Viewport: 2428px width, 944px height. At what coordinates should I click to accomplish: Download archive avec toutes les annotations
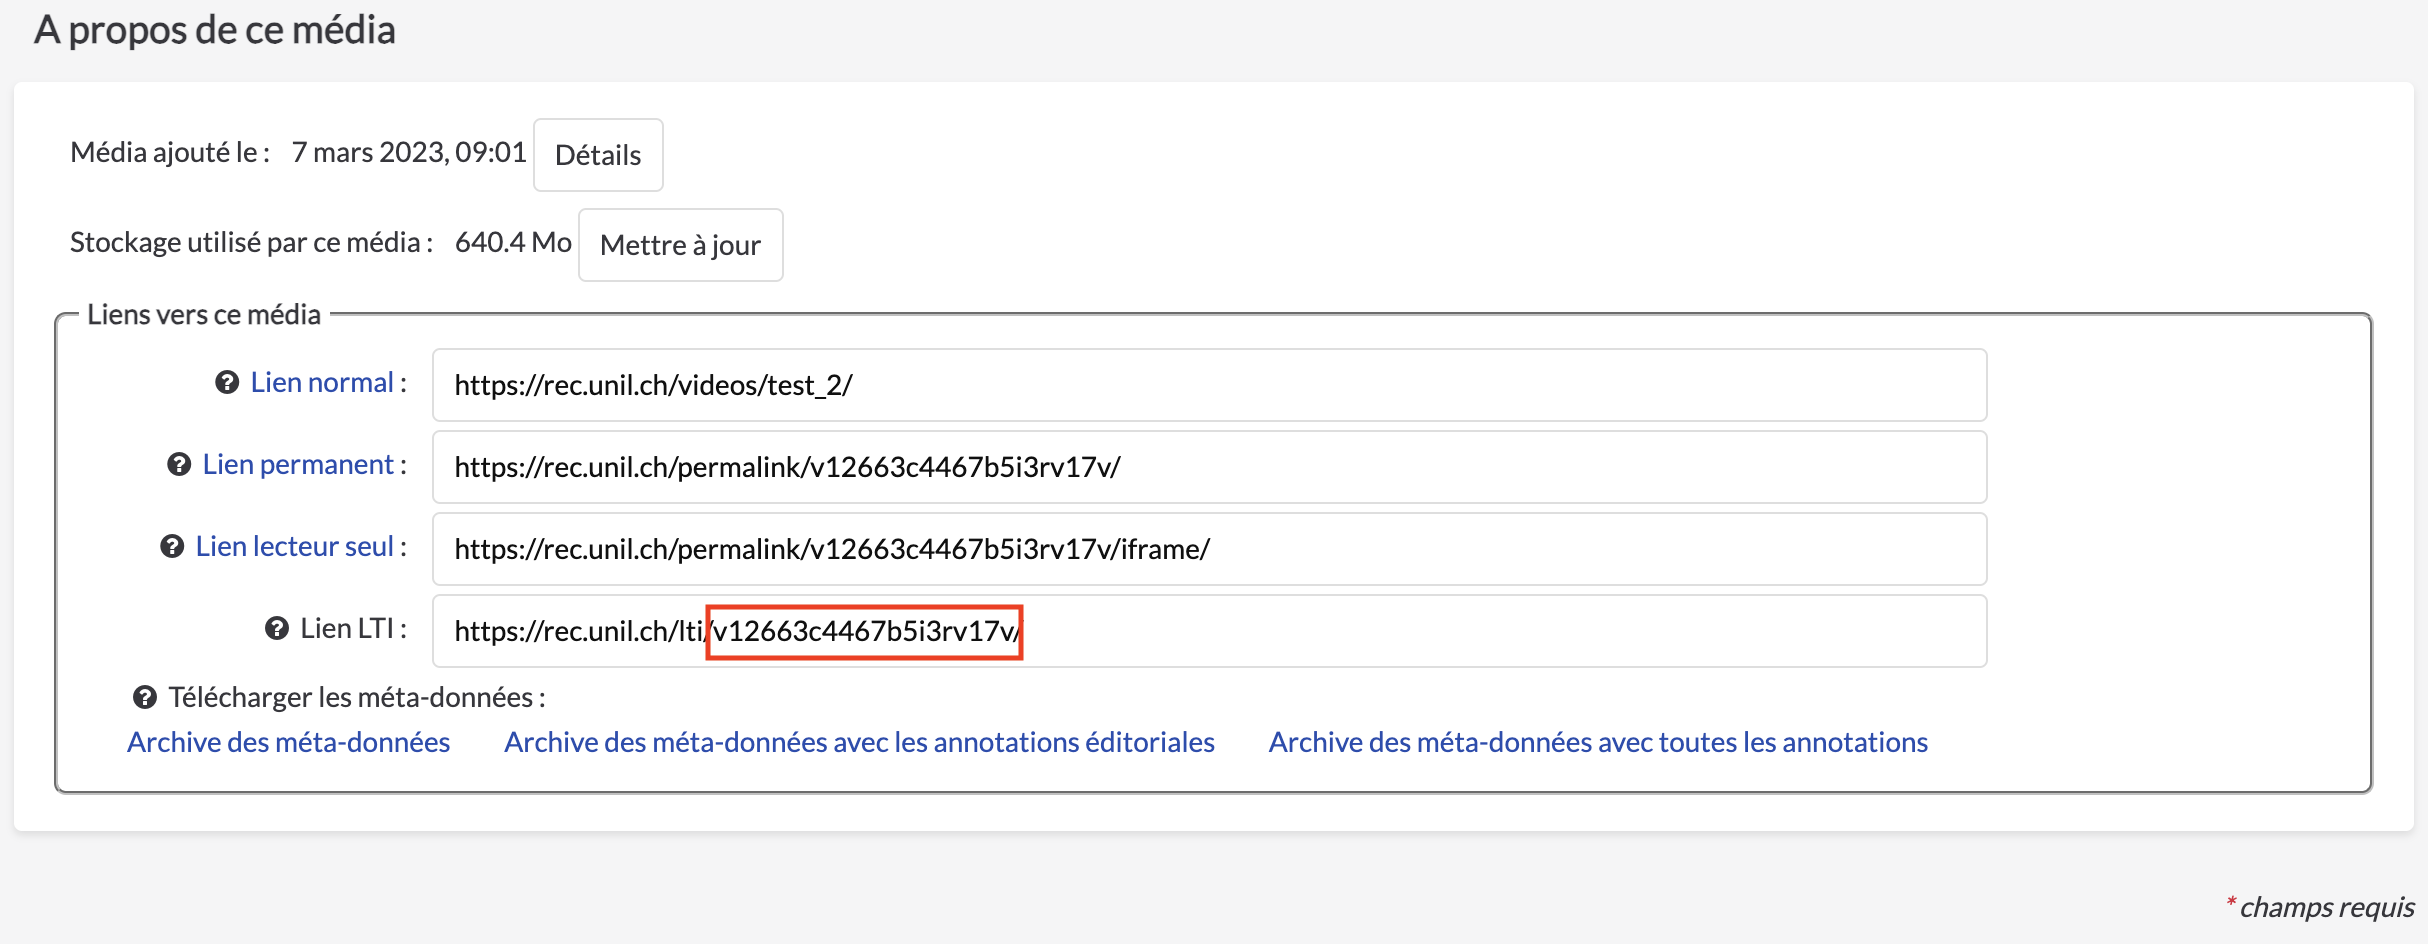pos(1598,742)
